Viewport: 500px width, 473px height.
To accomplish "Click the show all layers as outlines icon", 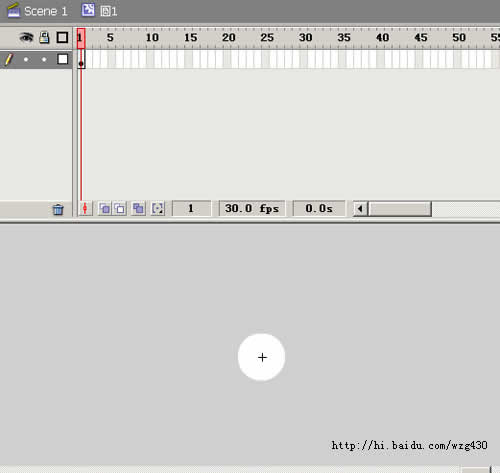I will (x=62, y=37).
